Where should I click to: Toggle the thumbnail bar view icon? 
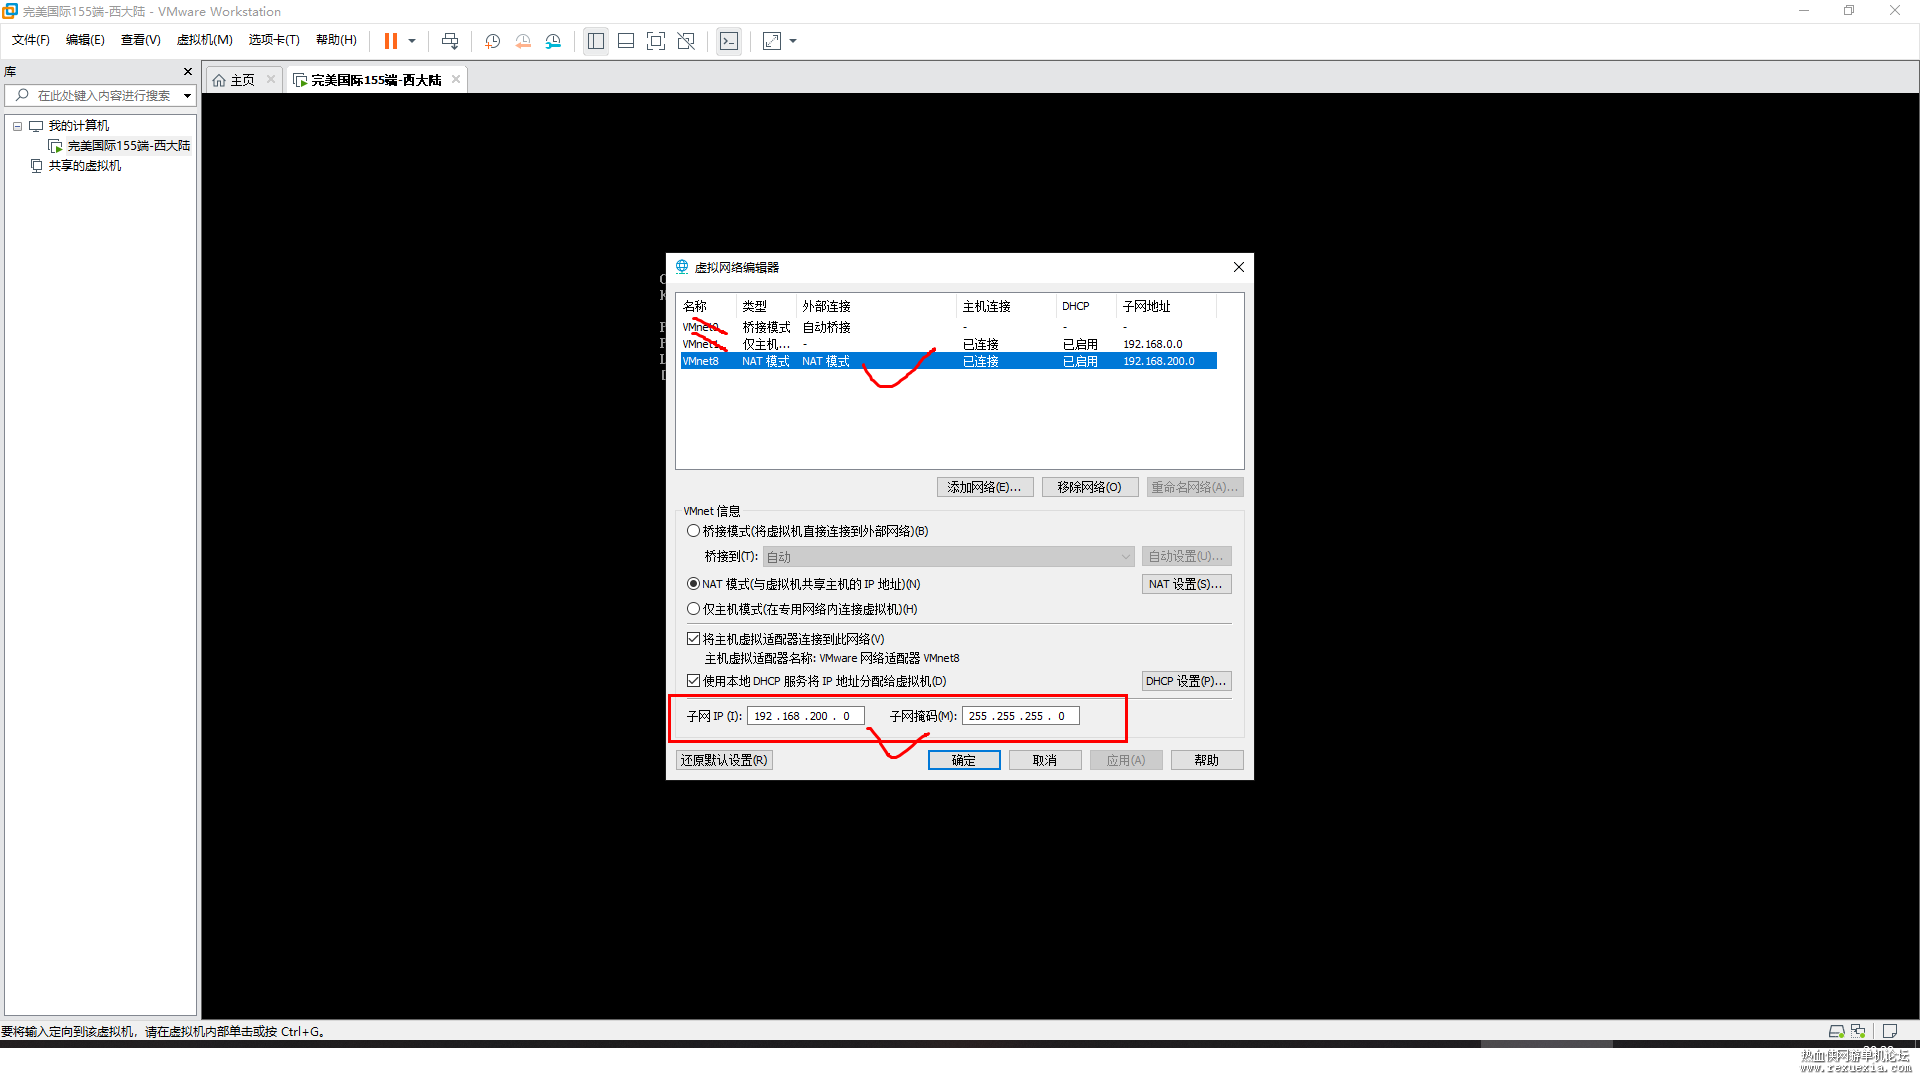(x=626, y=41)
